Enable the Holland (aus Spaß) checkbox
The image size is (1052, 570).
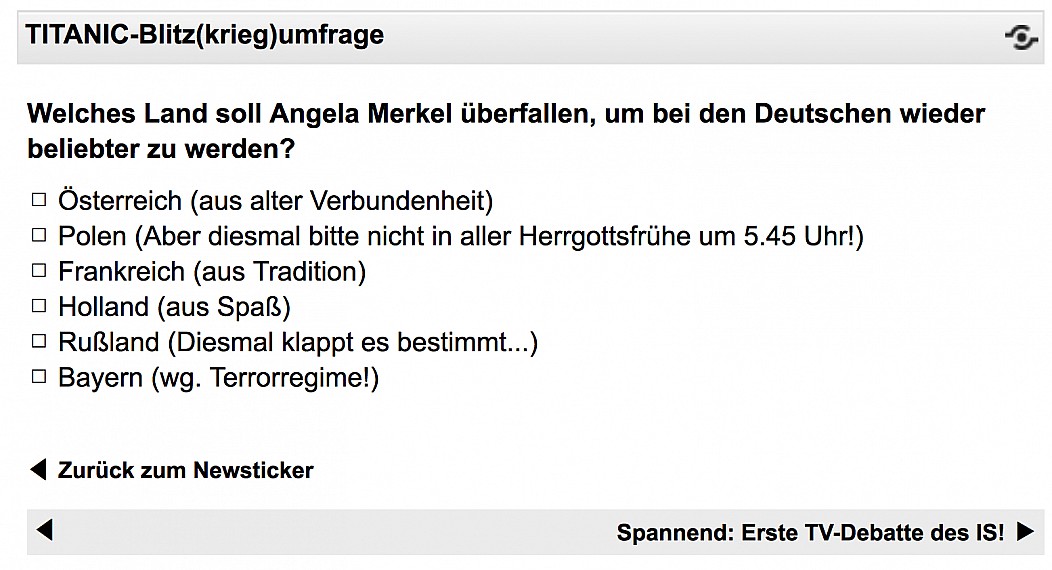[x=39, y=306]
